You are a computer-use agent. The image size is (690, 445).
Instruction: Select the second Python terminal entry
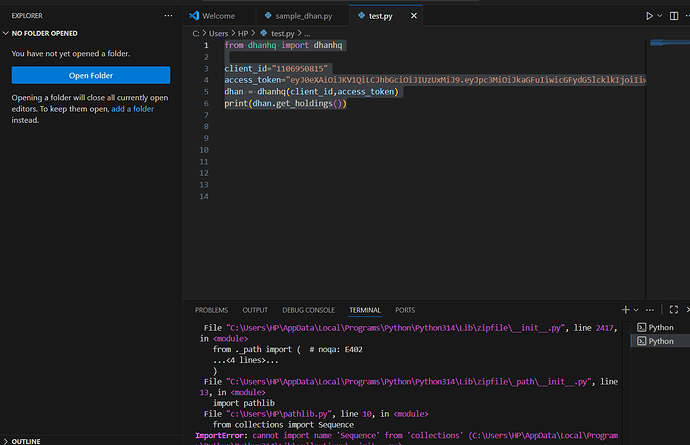(x=660, y=341)
